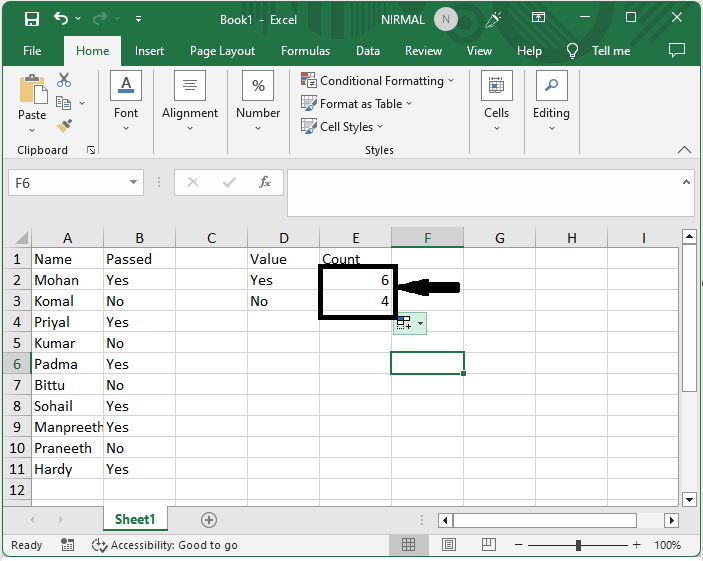Image resolution: width=703 pixels, height=561 pixels.
Task: Open Conditional Formatting menu
Action: (x=378, y=81)
